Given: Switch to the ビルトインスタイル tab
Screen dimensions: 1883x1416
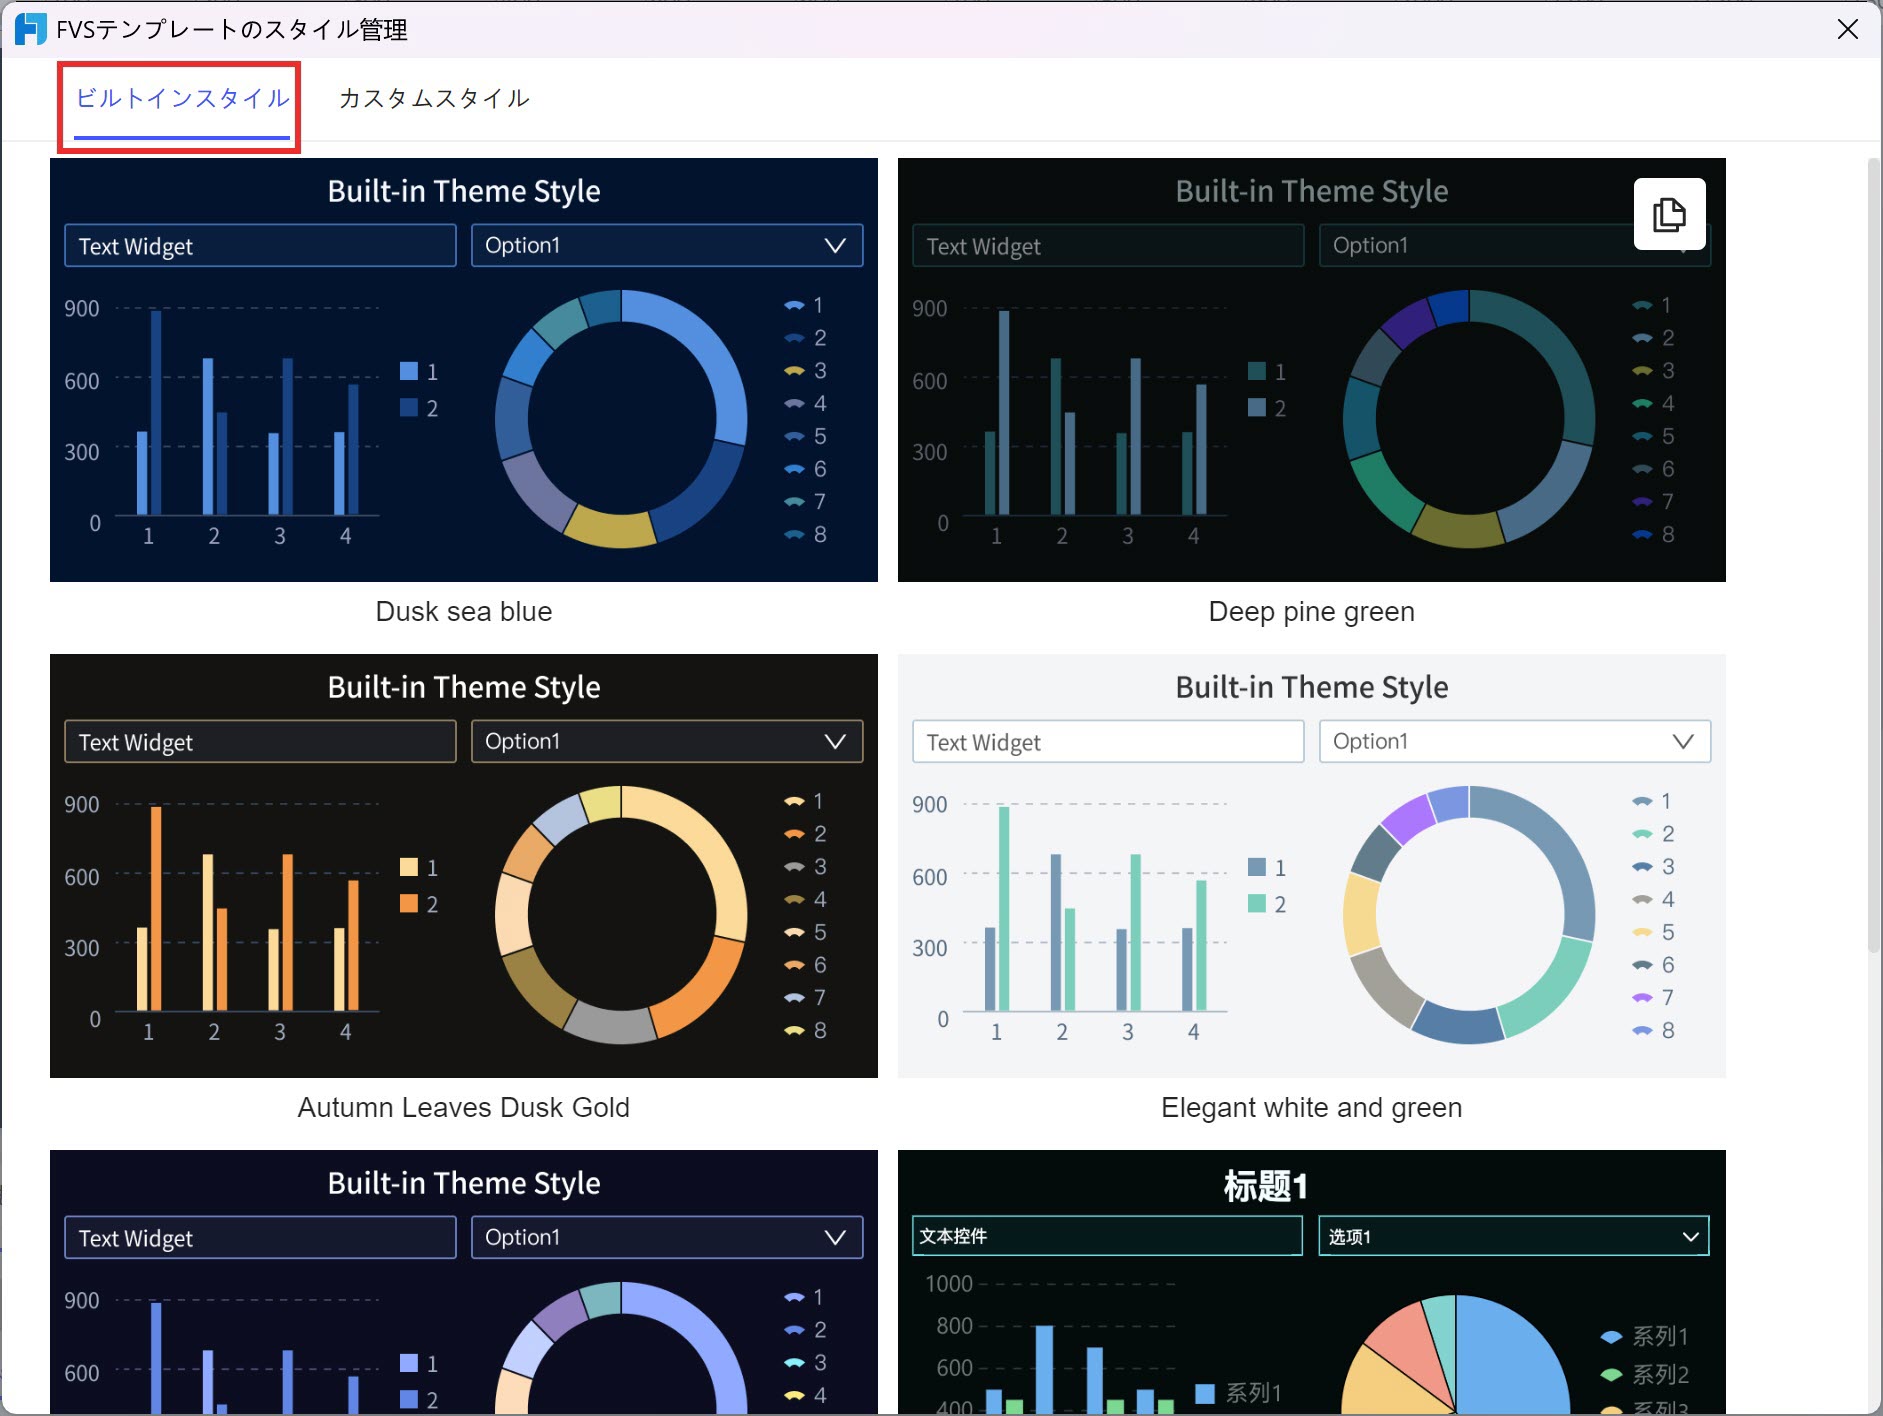Looking at the screenshot, I should [x=182, y=98].
